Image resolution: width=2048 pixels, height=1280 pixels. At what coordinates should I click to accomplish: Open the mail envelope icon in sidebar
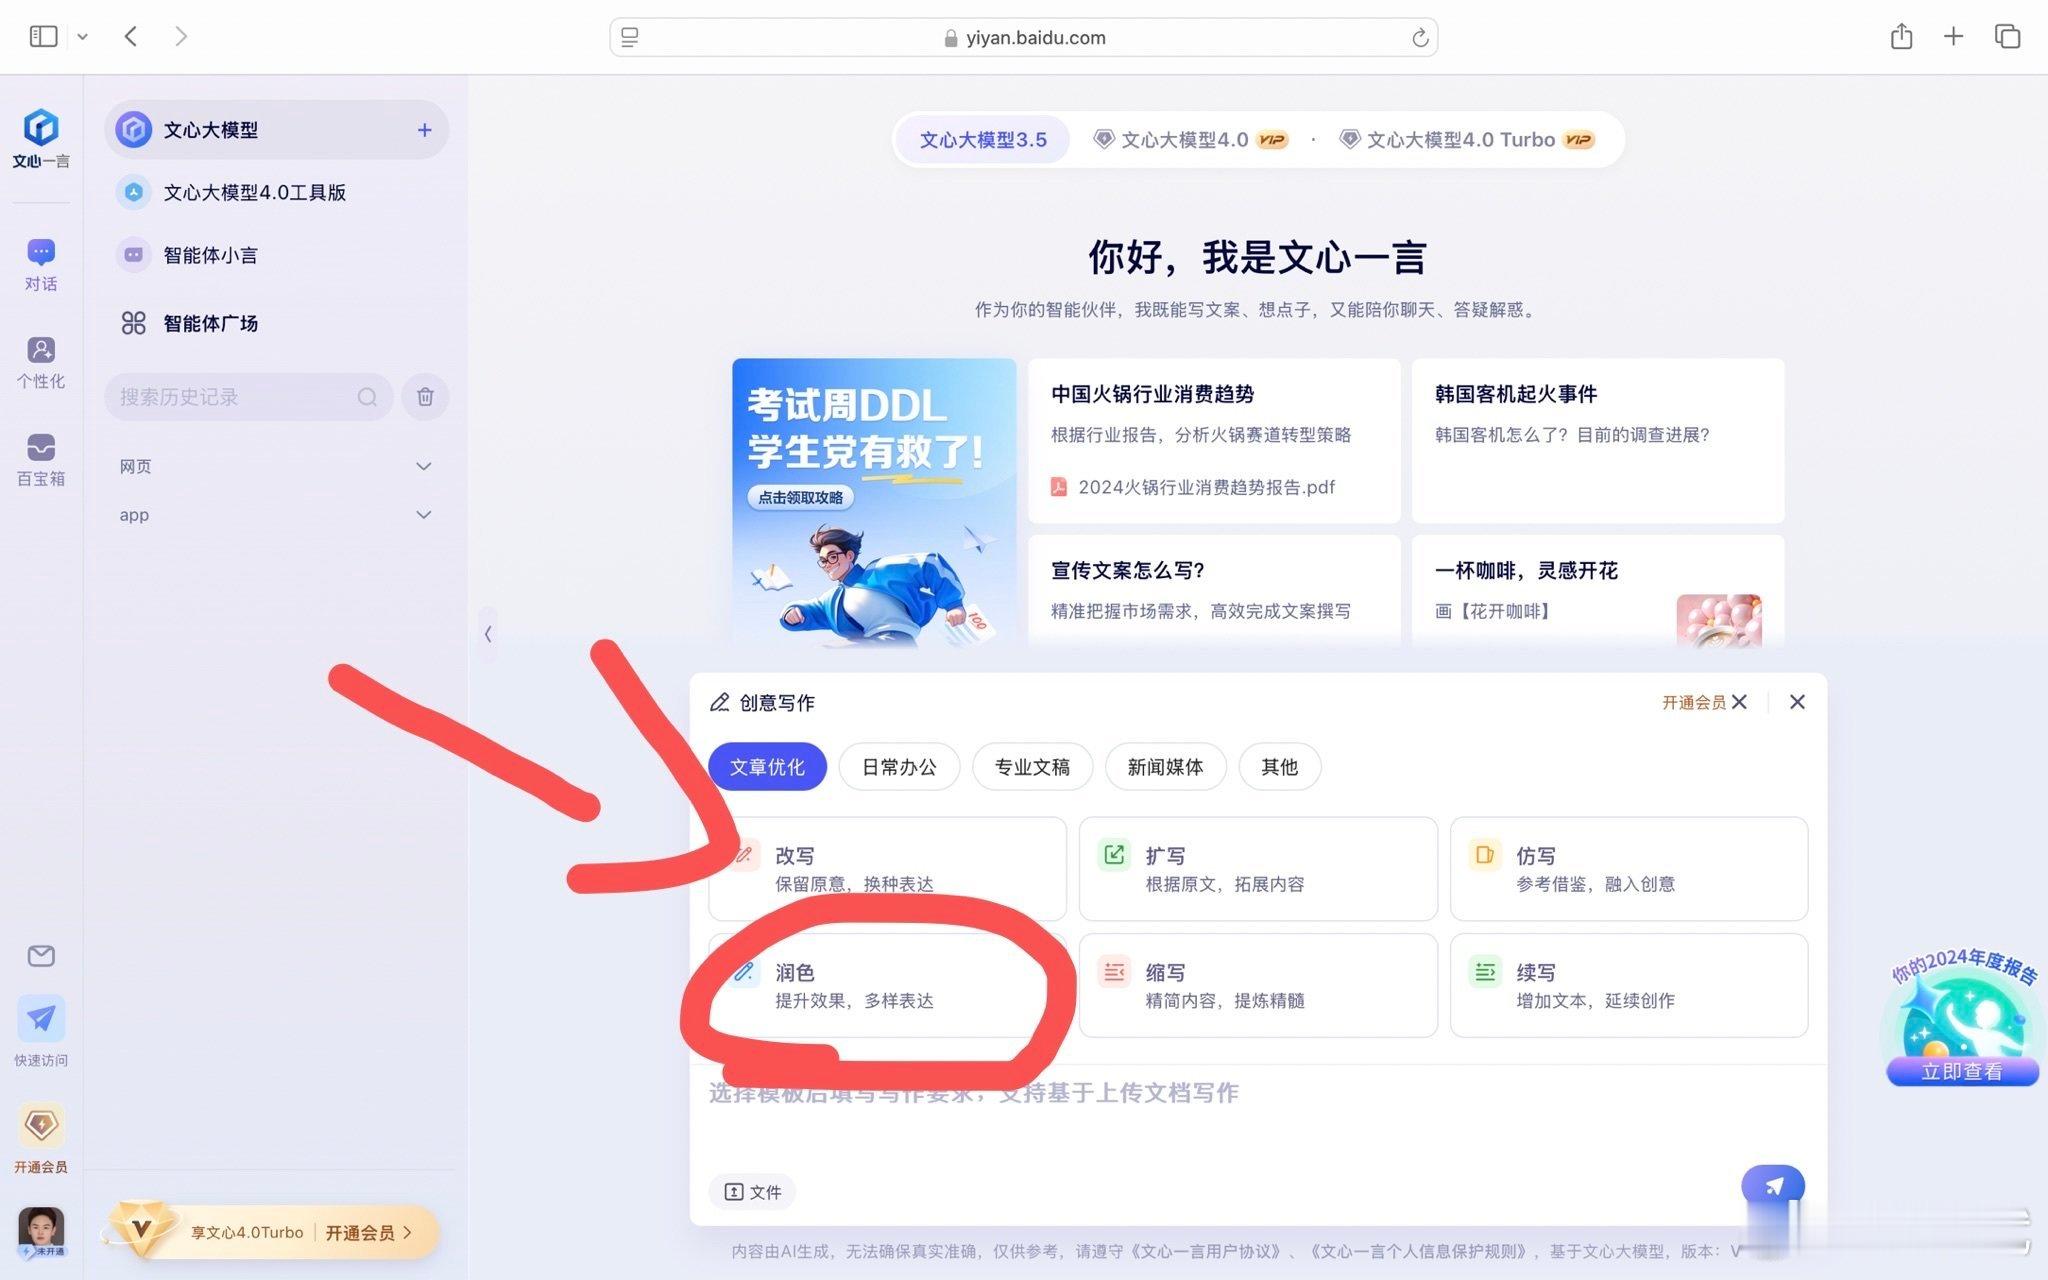41,956
